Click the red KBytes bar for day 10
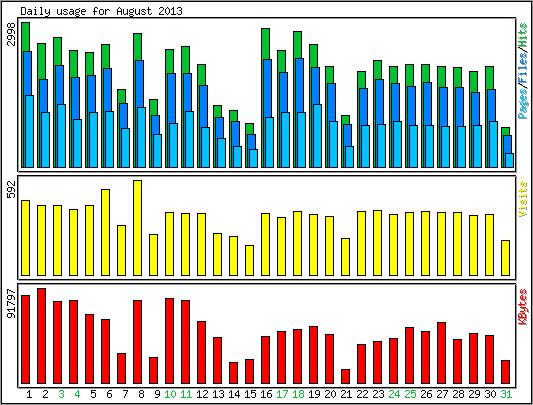Image resolution: width=533 pixels, height=405 pixels. click(x=170, y=341)
